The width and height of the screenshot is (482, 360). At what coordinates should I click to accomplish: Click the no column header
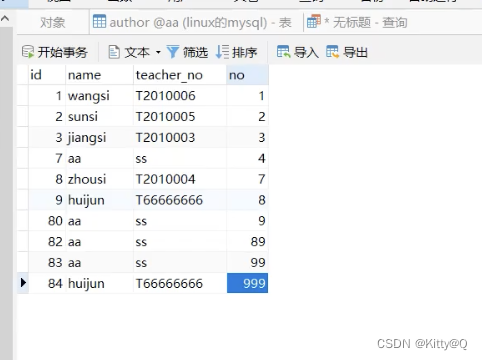[247, 75]
